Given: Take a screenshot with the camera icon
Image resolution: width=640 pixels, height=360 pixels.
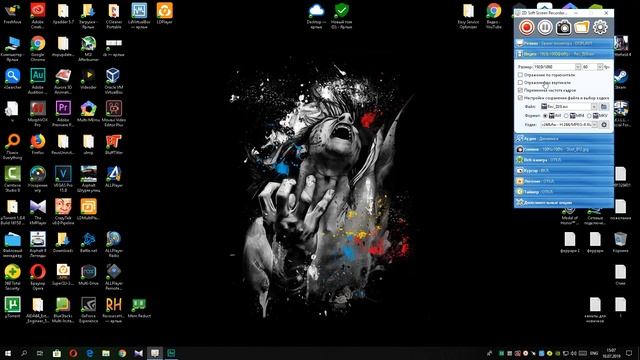Looking at the screenshot, I should (x=563, y=27).
